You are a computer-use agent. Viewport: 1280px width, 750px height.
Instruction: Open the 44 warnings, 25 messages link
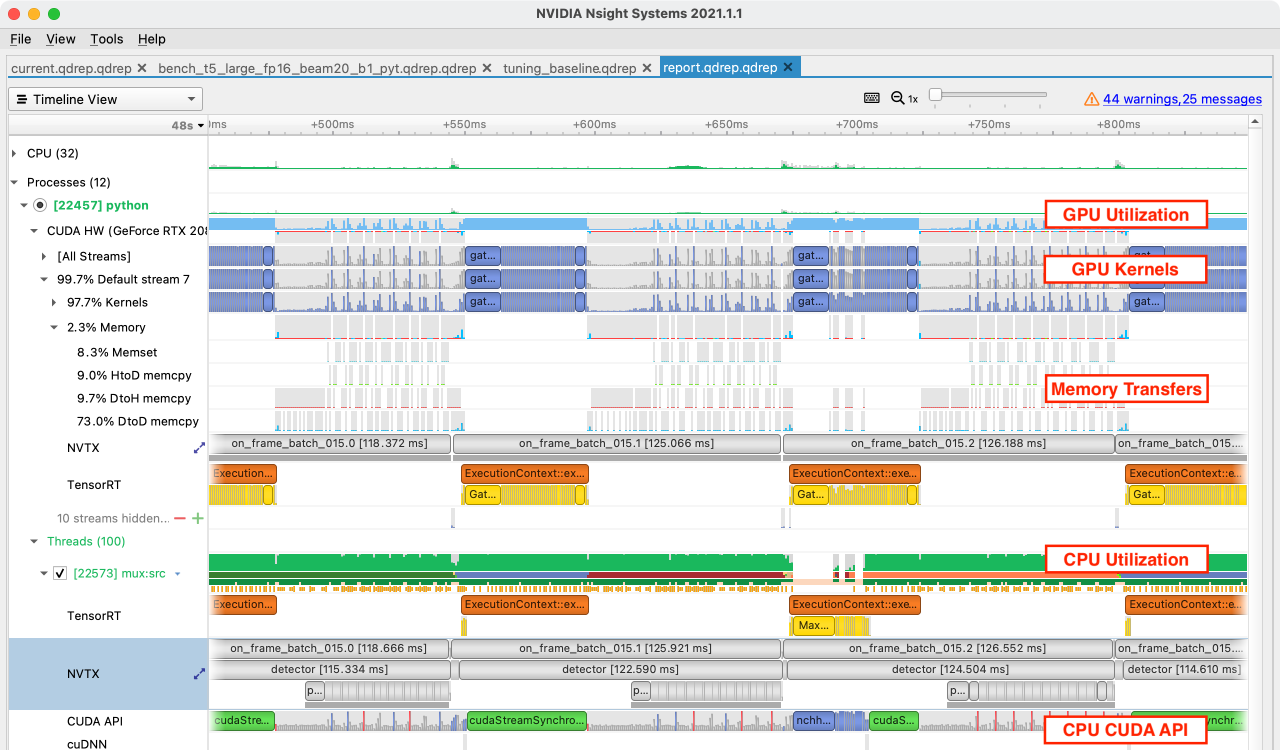coord(1182,99)
